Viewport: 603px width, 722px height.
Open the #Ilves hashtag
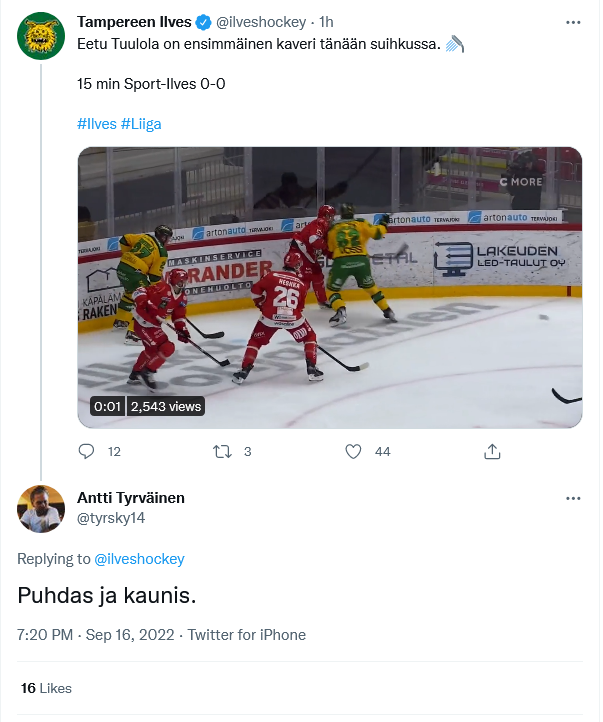coord(96,124)
